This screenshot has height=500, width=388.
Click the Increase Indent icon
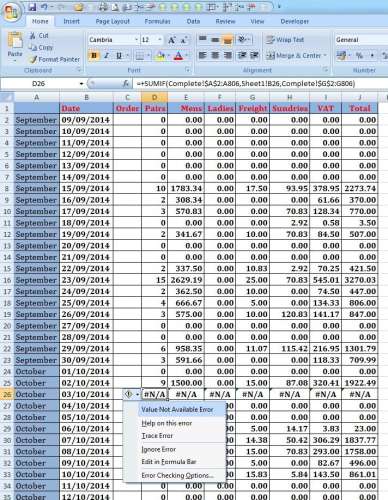point(254,55)
